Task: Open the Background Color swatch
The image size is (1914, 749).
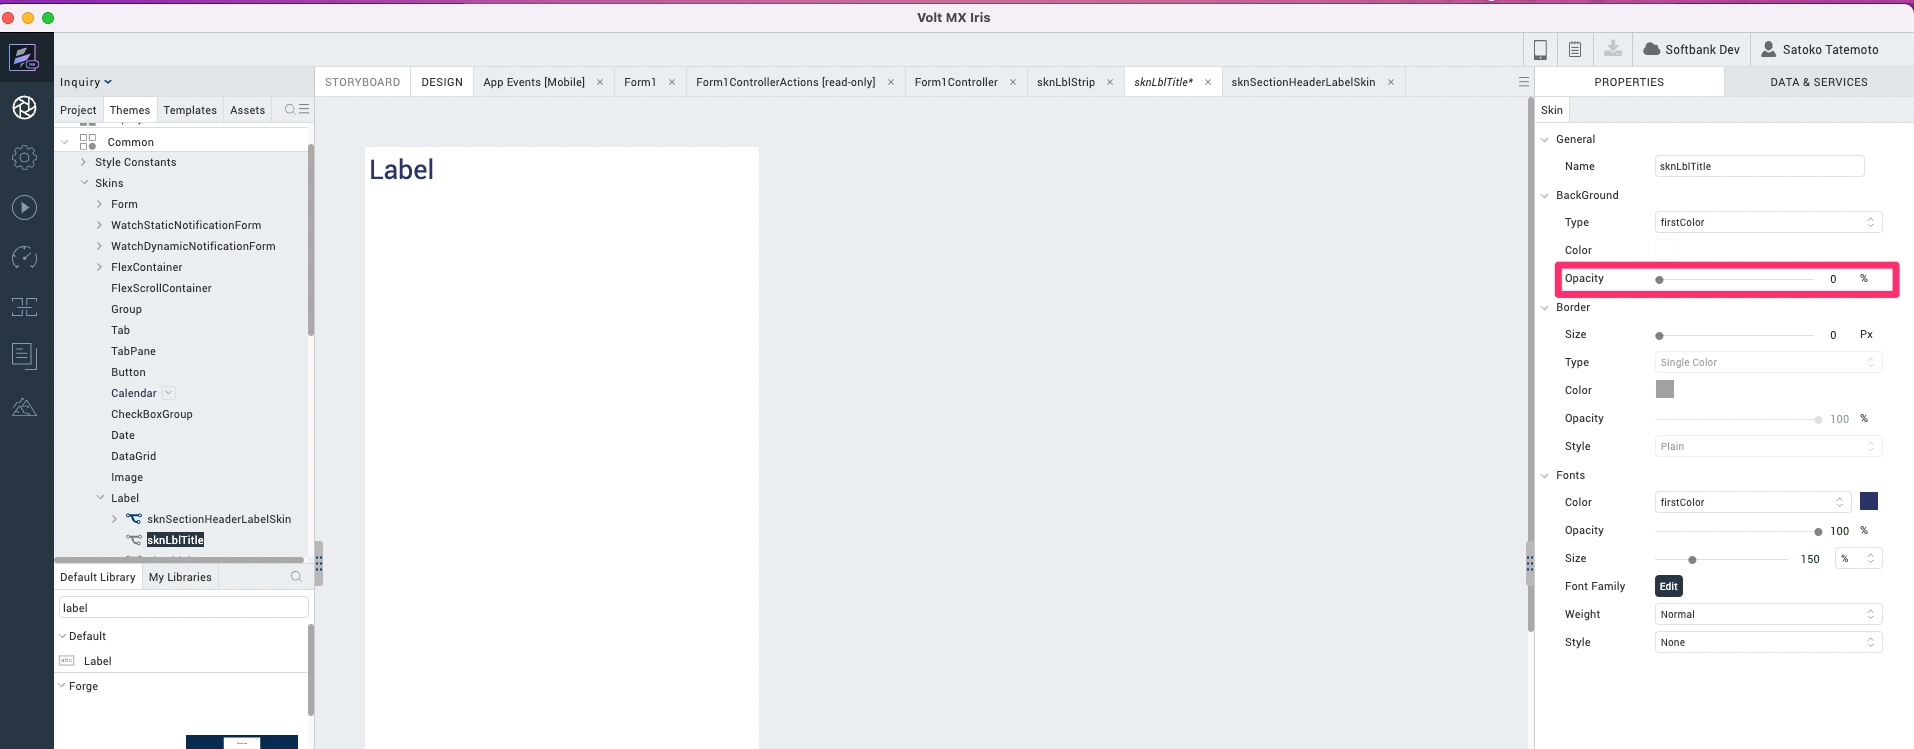Action: point(1665,249)
